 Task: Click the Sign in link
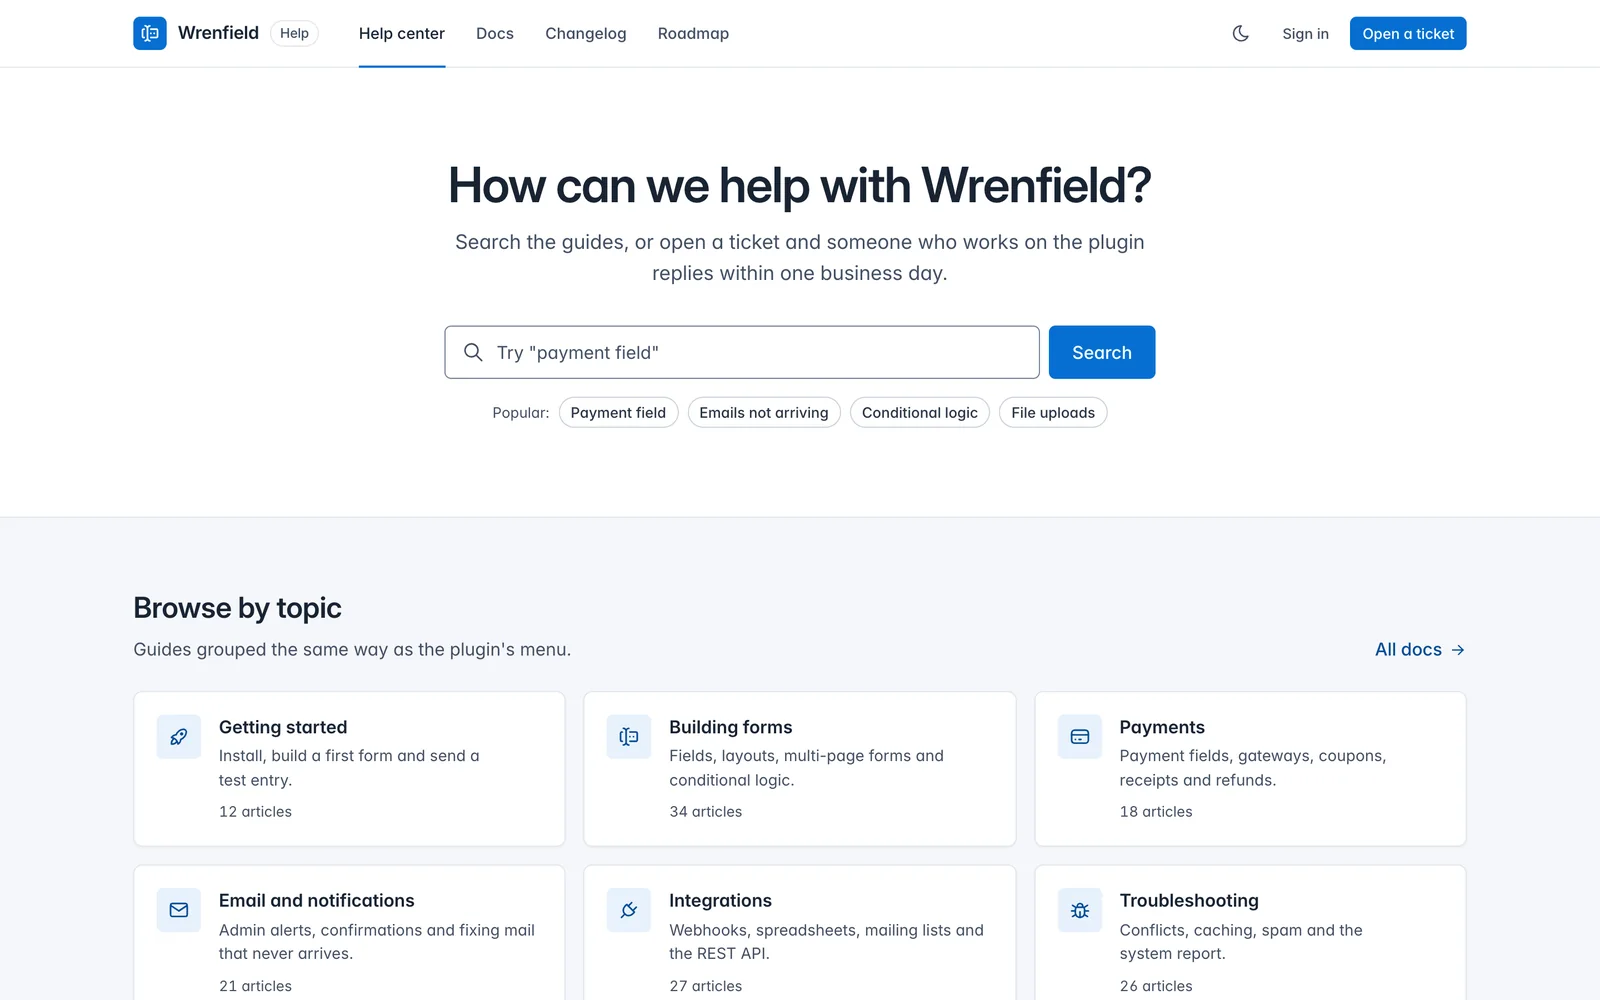1305,33
